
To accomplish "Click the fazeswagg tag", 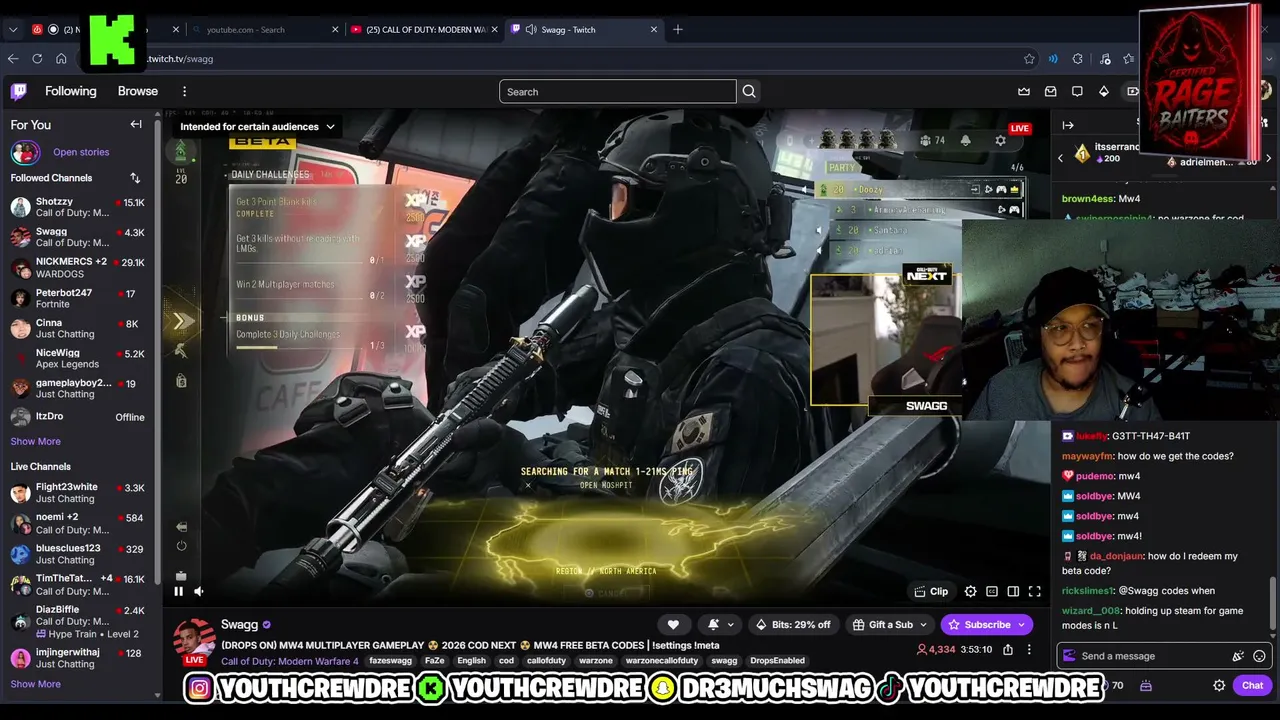I will (391, 661).
